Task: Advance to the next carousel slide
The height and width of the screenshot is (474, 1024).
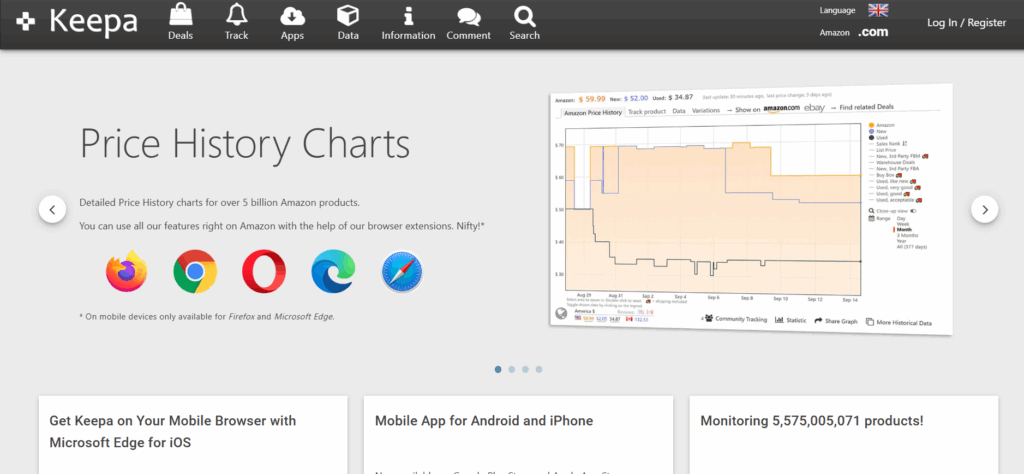Action: coord(984,210)
